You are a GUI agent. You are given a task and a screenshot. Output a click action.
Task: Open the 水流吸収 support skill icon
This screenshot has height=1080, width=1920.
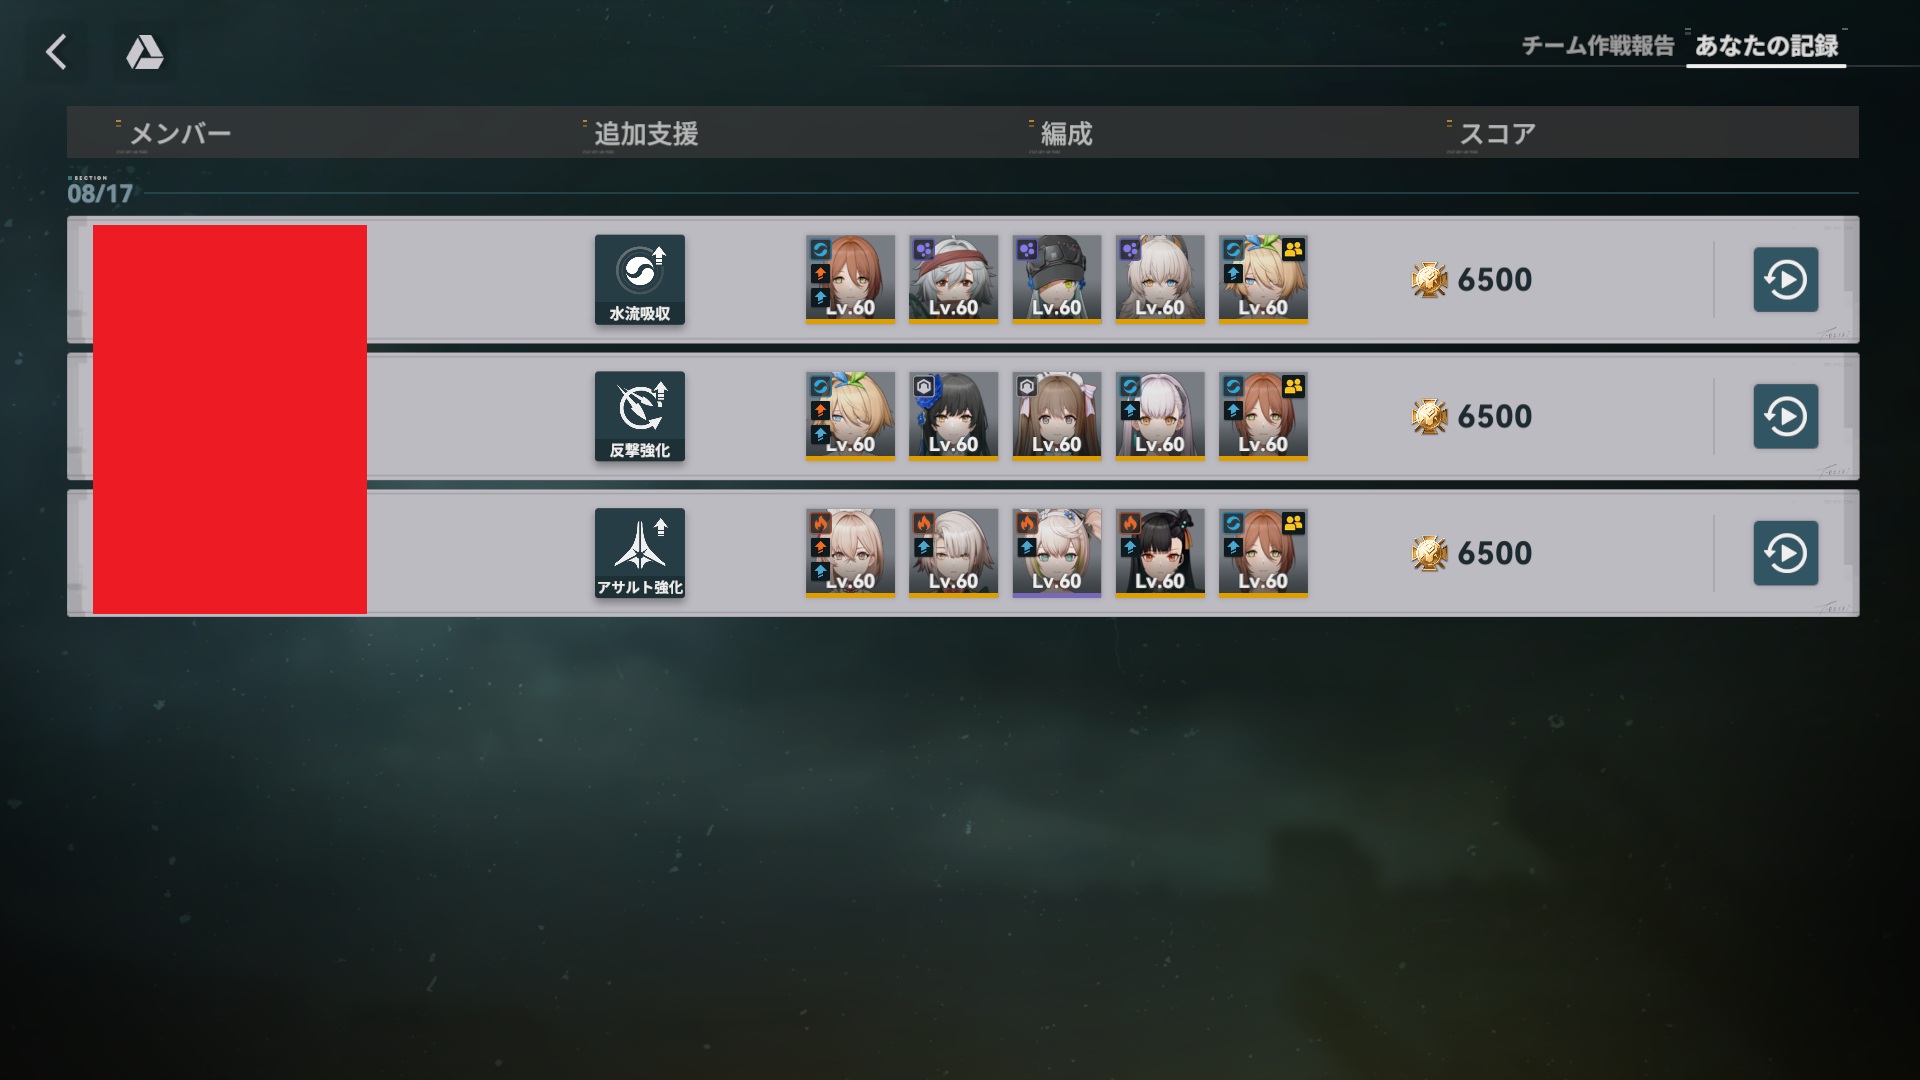tap(640, 280)
